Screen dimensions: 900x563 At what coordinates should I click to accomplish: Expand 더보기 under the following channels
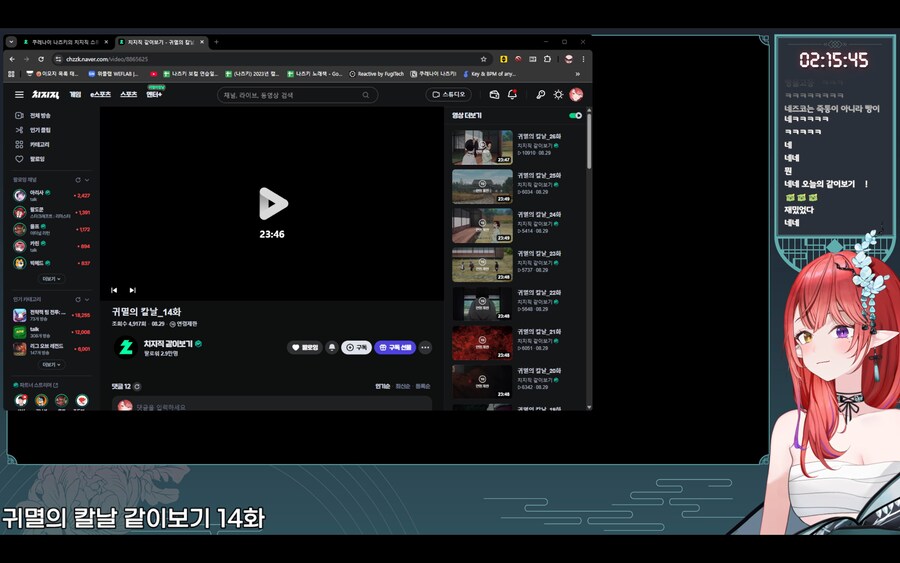click(51, 279)
